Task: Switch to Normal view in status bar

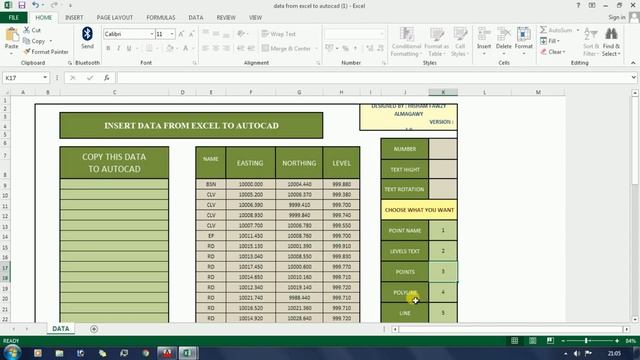Action: (x=514, y=340)
